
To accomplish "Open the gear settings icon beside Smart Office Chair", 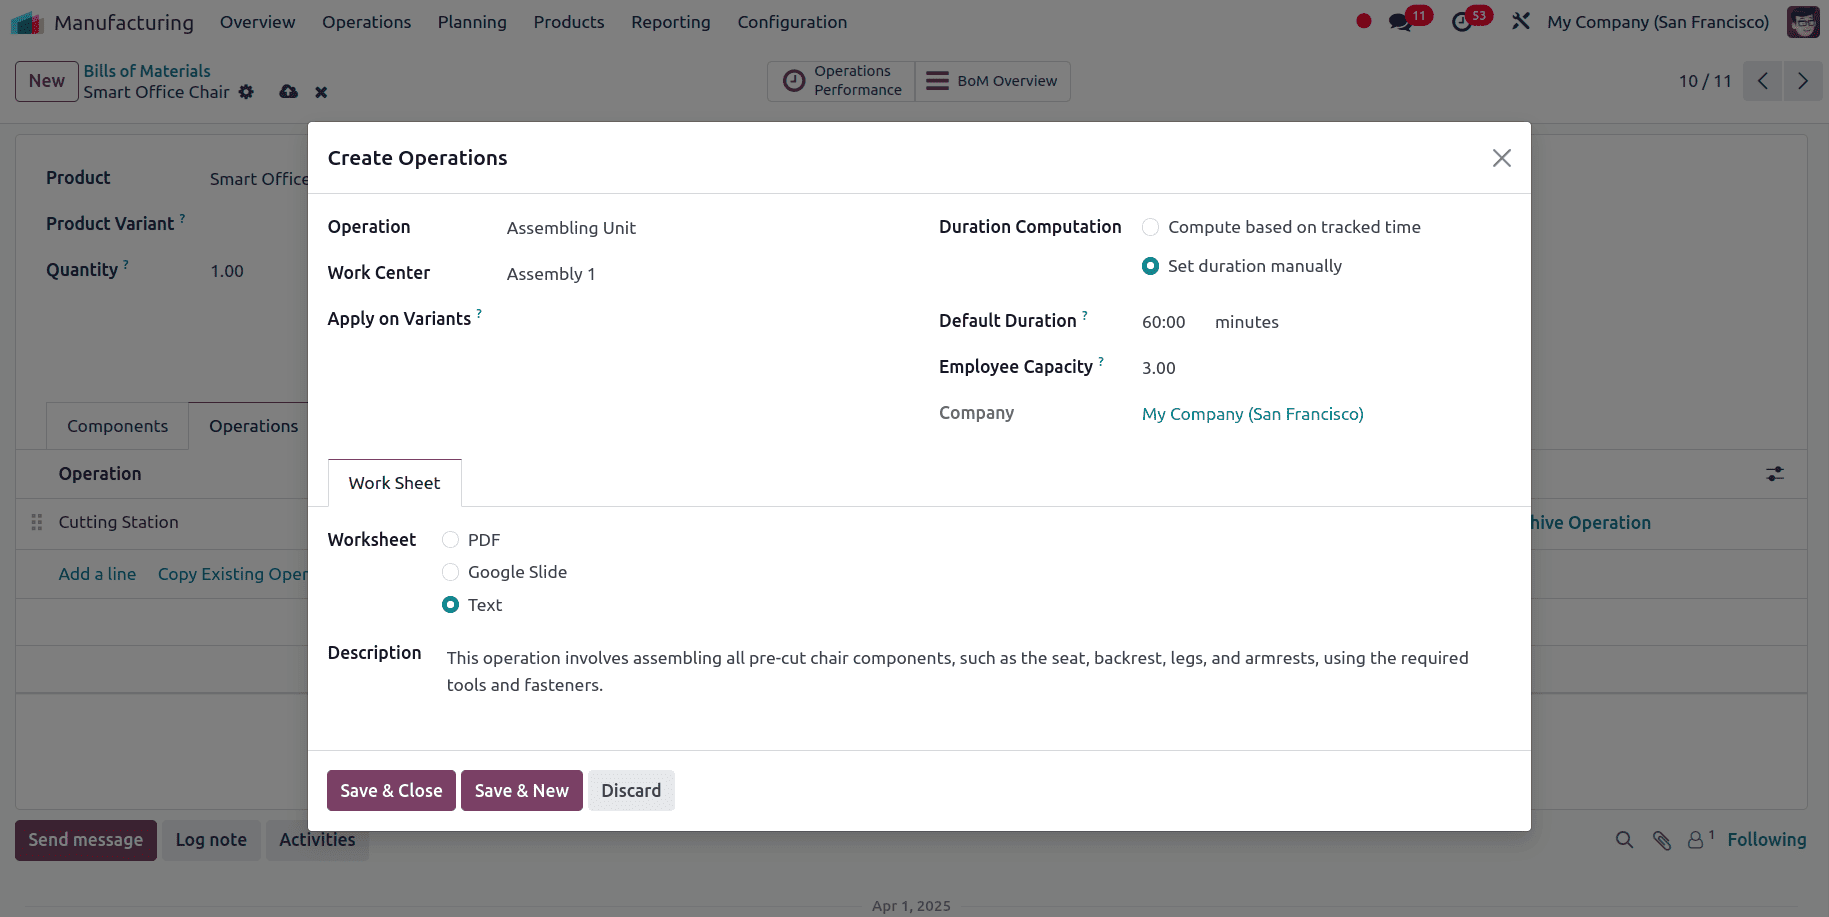I will [x=246, y=92].
